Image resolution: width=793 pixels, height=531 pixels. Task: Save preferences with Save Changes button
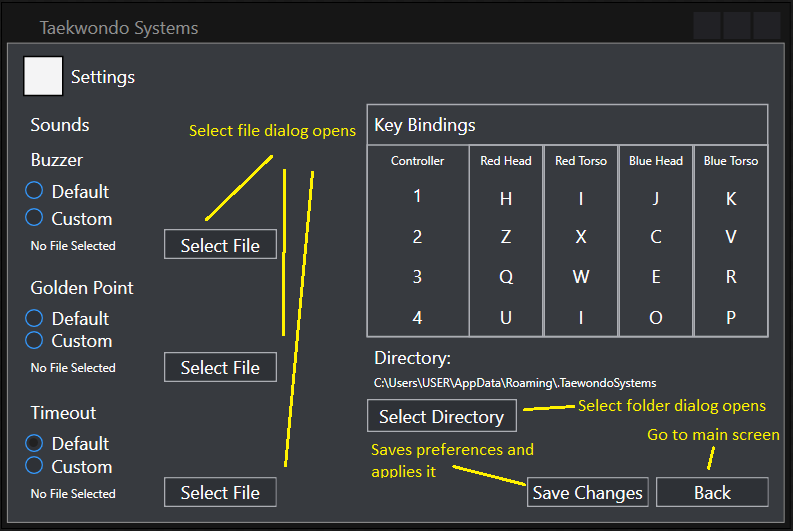point(587,492)
